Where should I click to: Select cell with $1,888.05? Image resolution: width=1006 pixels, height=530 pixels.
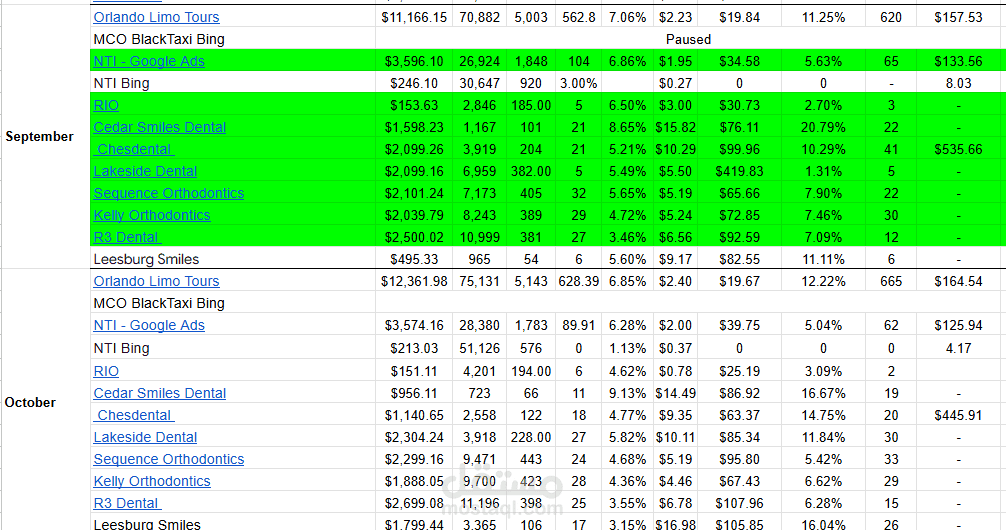point(414,481)
